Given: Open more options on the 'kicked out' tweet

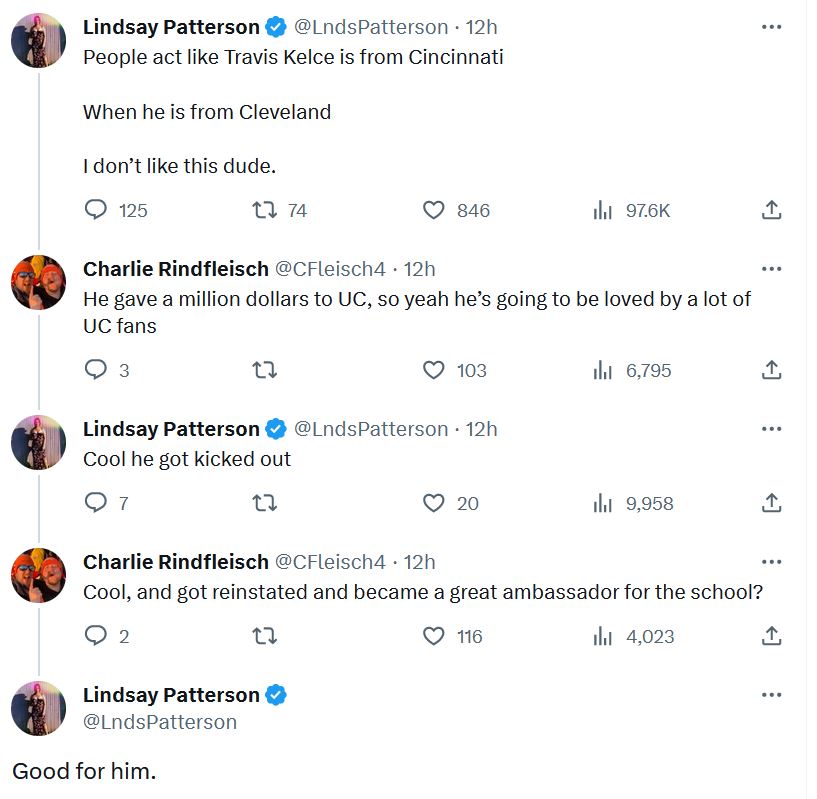Looking at the screenshot, I should pos(771,429).
